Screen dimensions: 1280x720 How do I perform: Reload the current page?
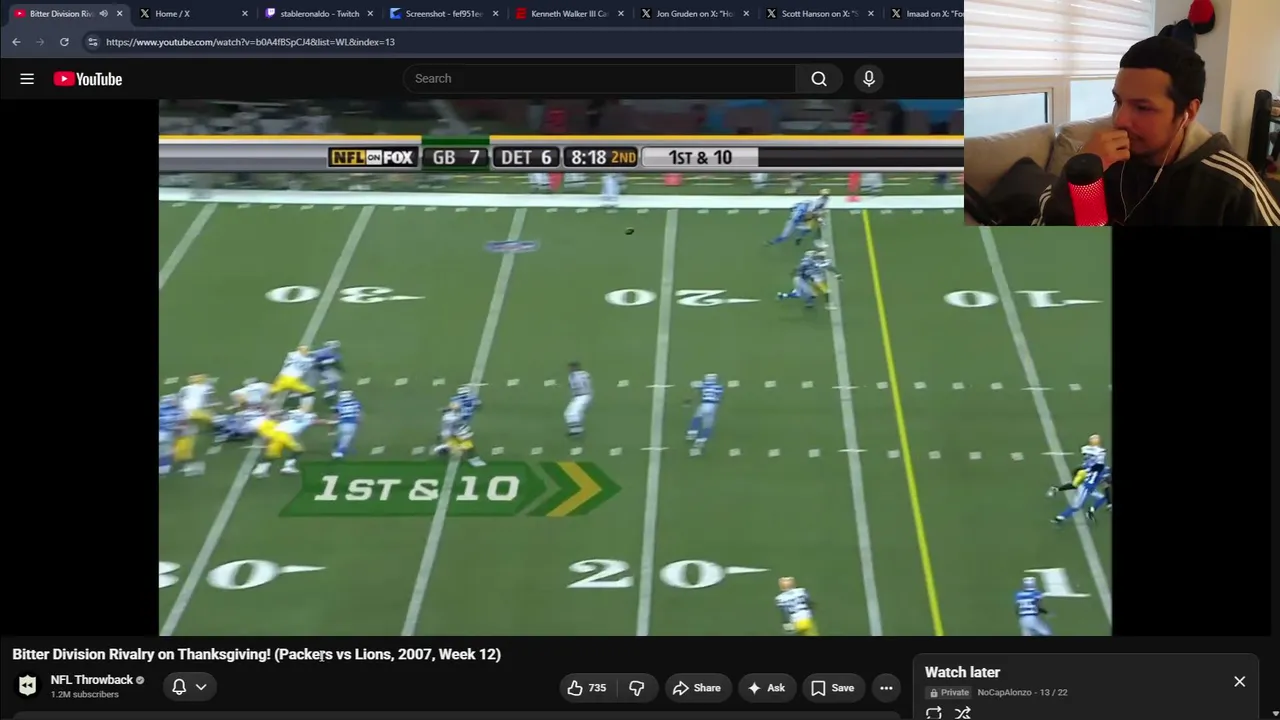point(64,42)
